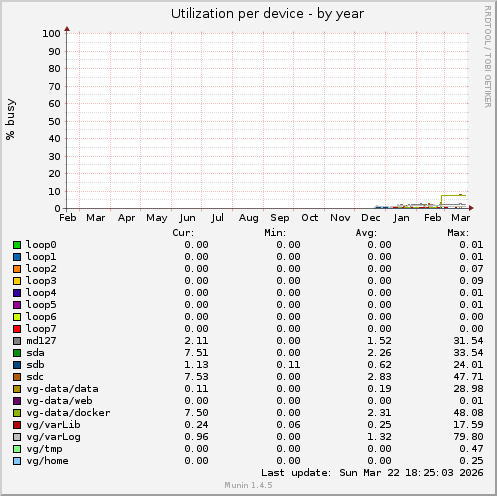Click the vg-data/data legend swatch

coord(17,389)
